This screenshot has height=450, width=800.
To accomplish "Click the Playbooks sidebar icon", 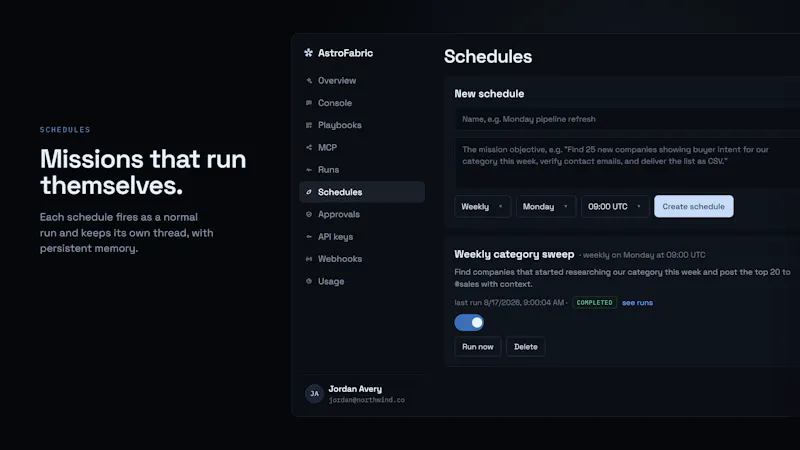I will point(309,125).
